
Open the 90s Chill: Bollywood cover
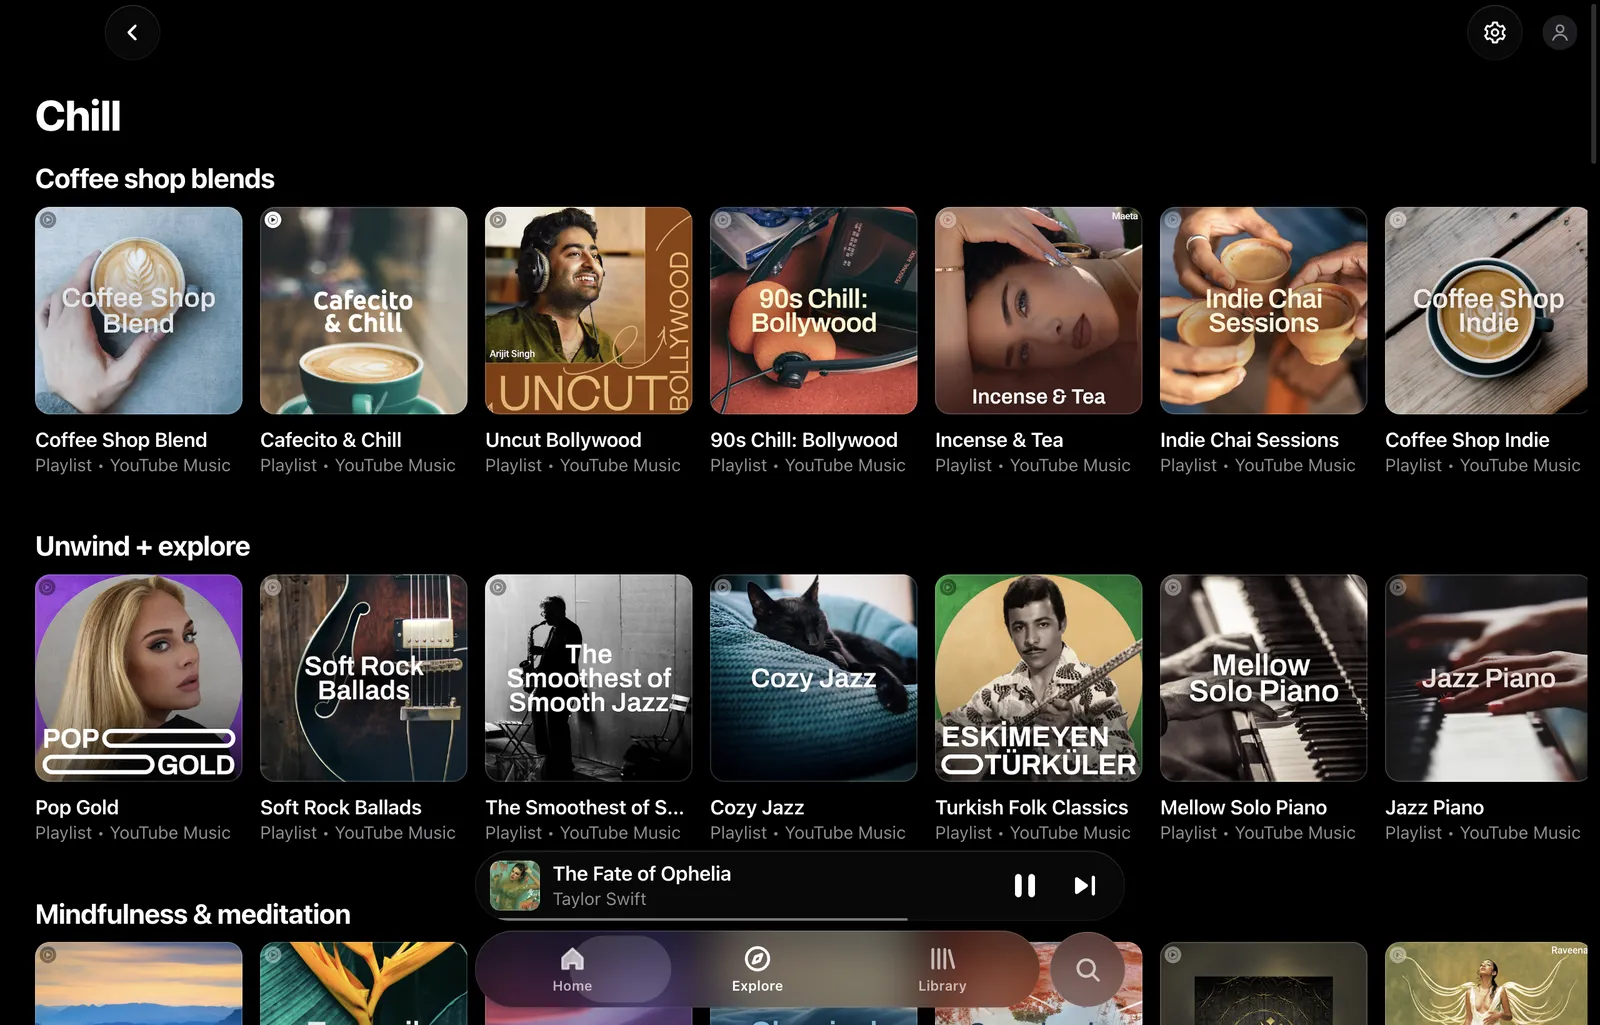point(814,311)
